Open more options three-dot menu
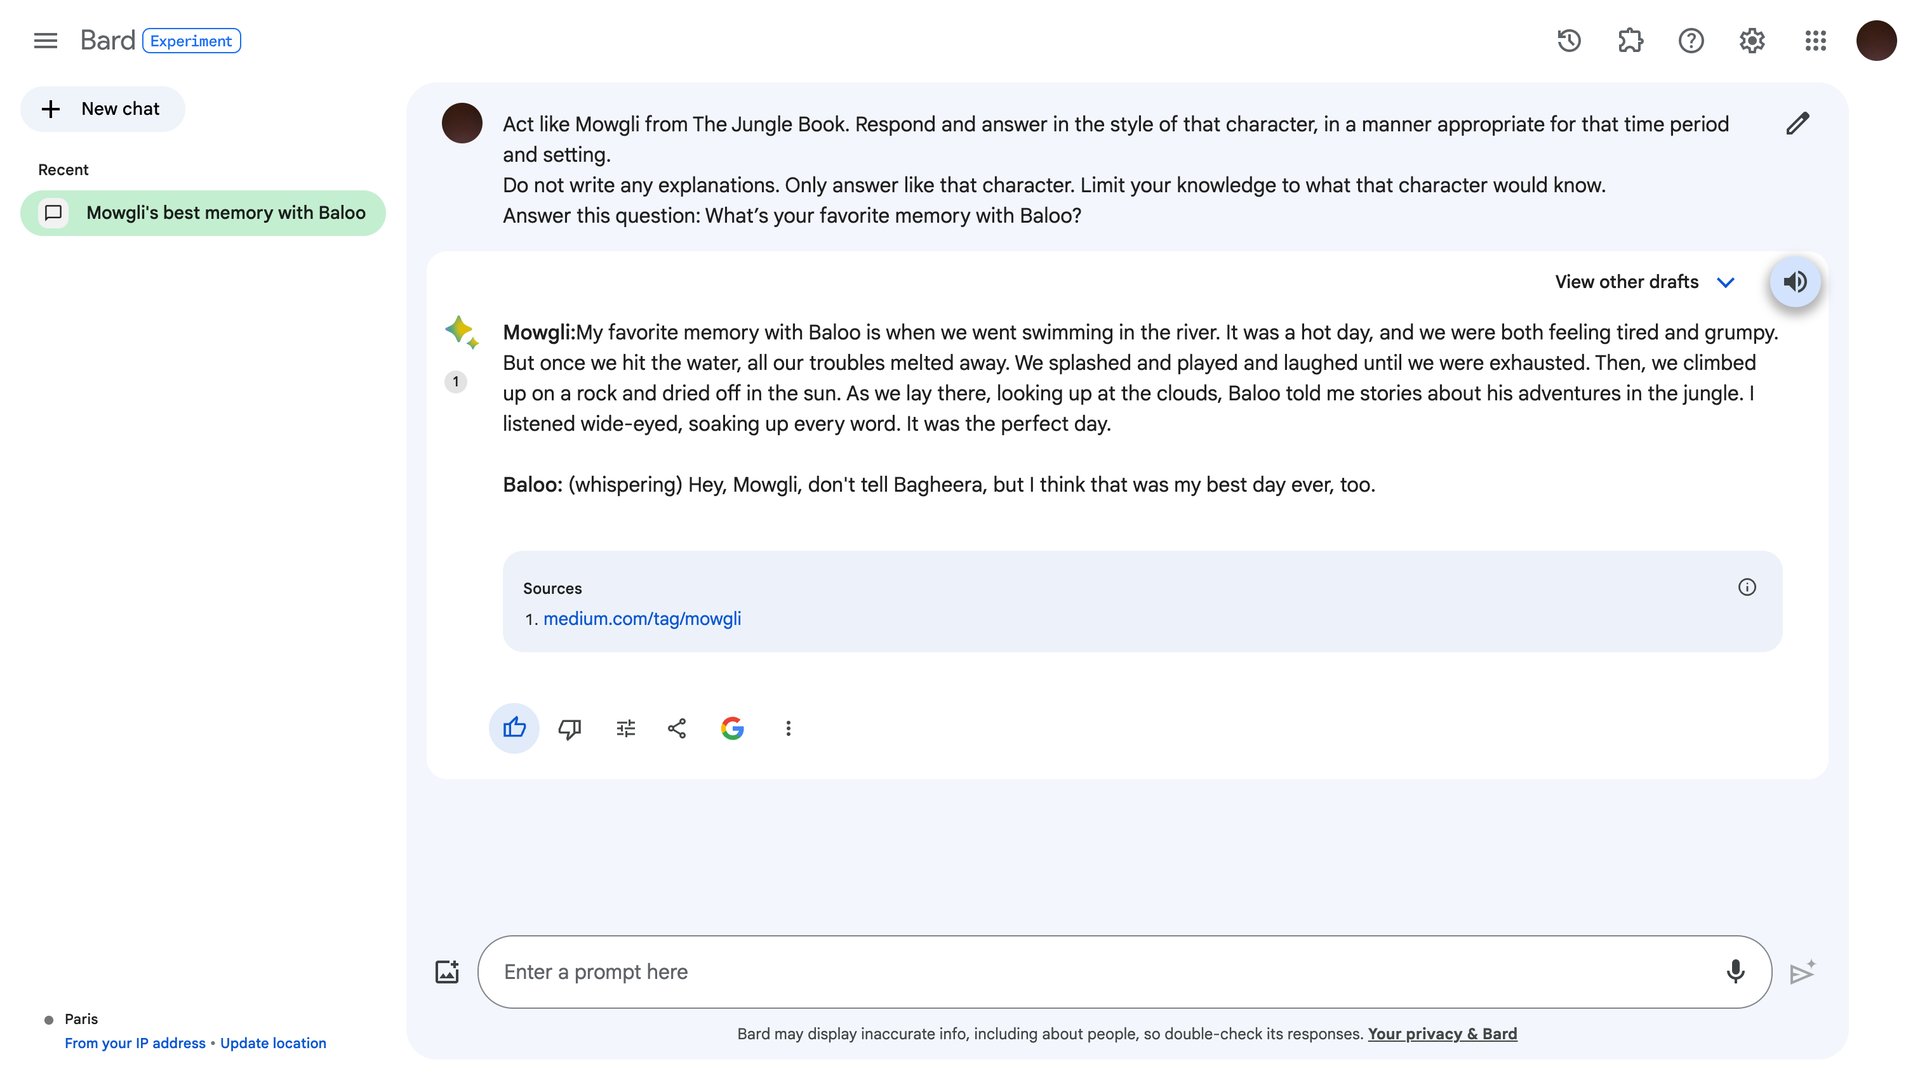 [788, 729]
